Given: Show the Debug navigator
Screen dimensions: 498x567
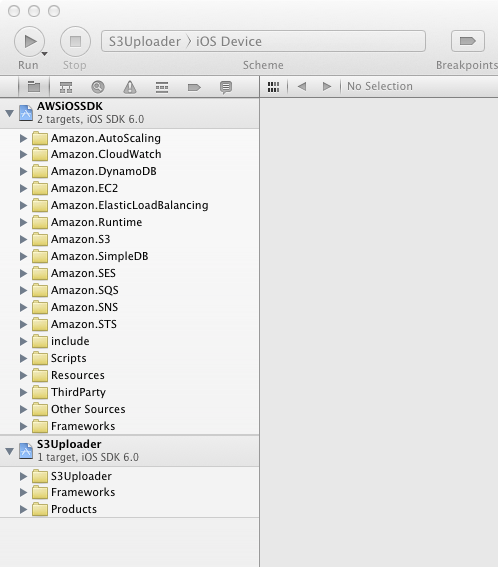Looking at the screenshot, I should pos(162,87).
